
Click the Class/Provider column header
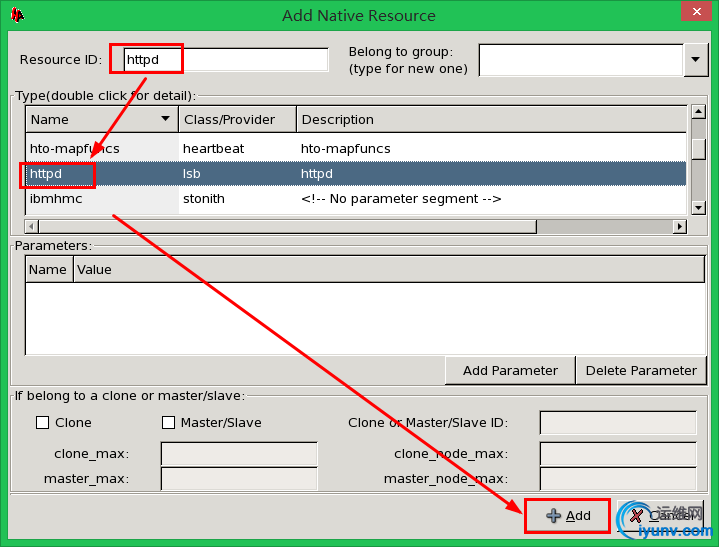[238, 119]
